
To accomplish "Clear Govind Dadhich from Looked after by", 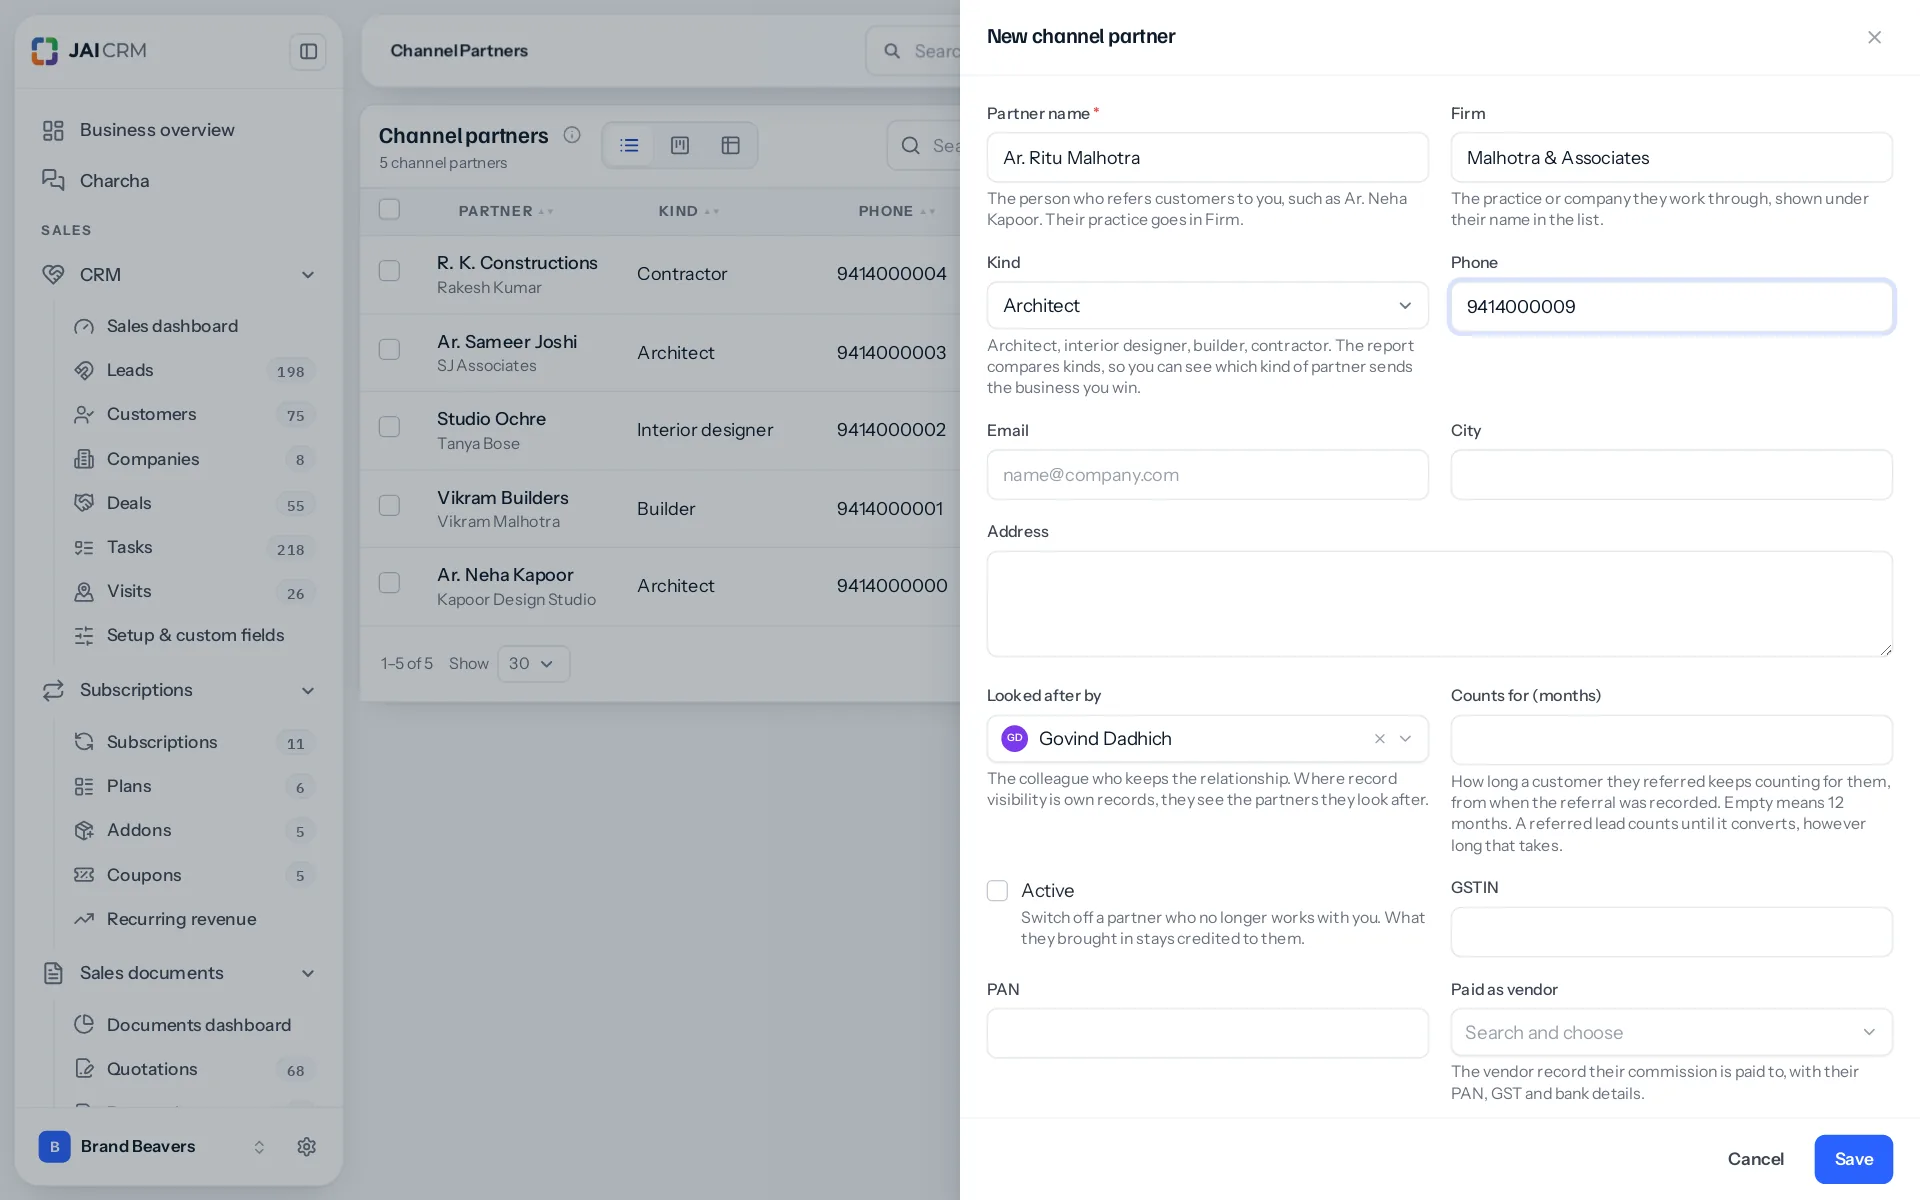I will point(1380,739).
